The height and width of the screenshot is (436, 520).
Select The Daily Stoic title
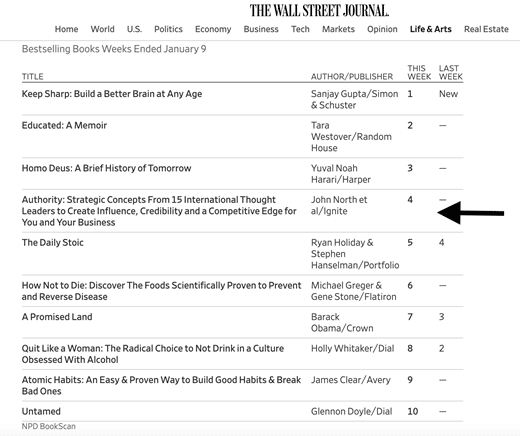click(53, 242)
